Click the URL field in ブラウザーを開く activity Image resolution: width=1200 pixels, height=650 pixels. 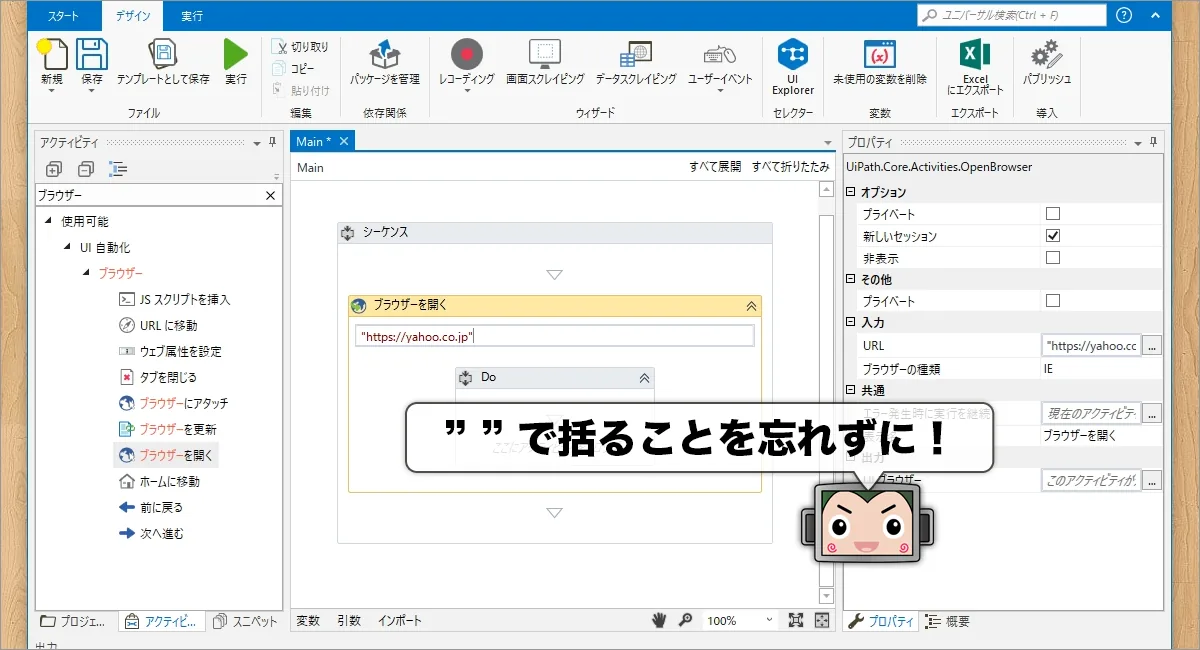(x=555, y=336)
